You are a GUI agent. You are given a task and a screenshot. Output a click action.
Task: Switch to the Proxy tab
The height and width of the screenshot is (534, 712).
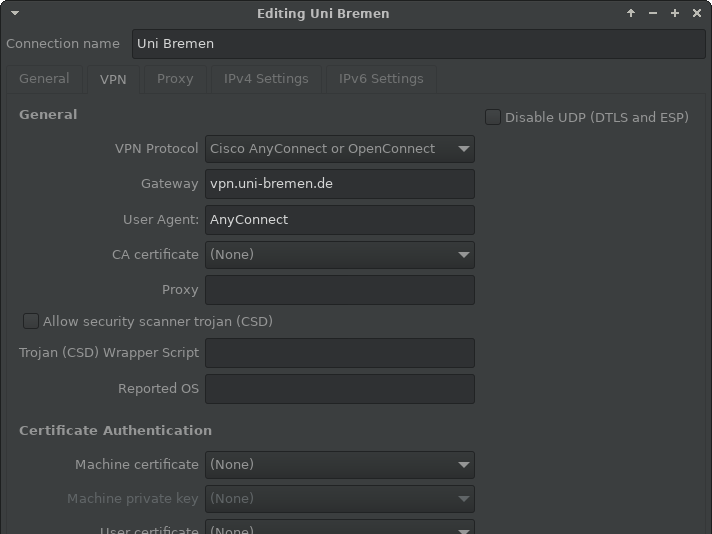(x=175, y=79)
